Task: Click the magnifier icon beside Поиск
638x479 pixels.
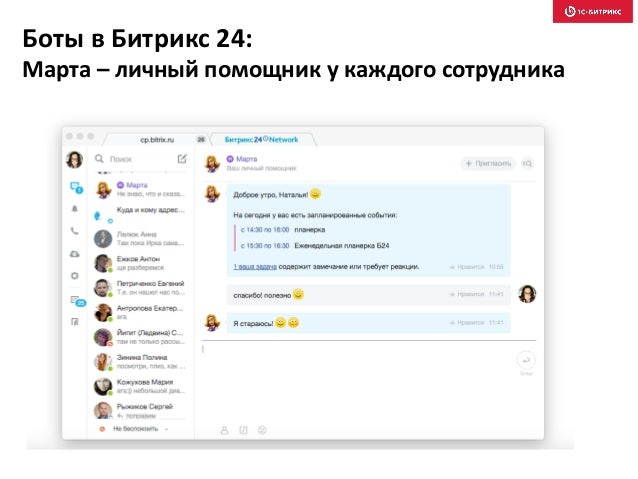Action: [99, 158]
